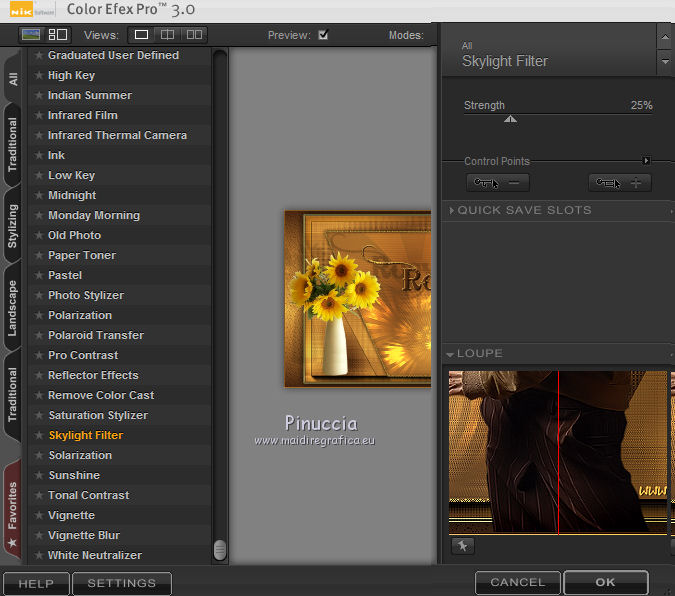Screen dimensions: 675x596
Task: Click the red split line in loupe
Action: (x=558, y=453)
